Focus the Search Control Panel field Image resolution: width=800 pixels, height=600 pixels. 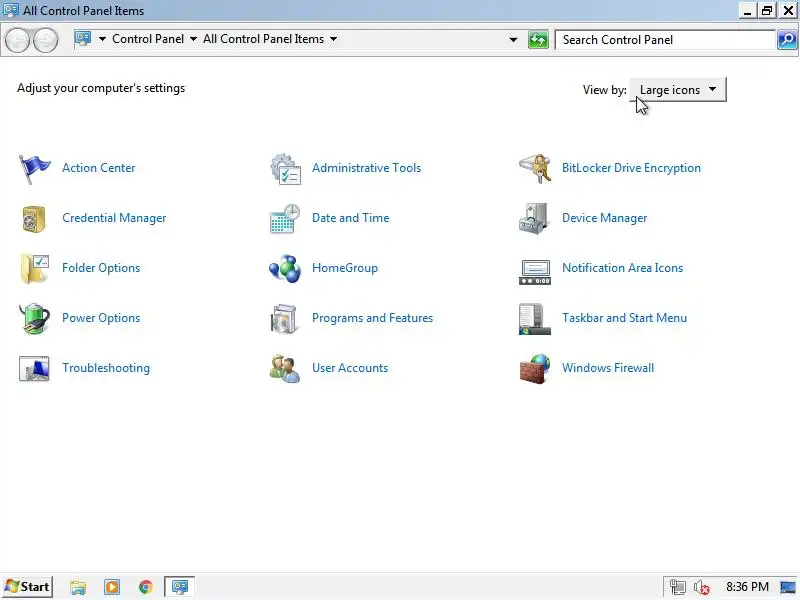pos(665,40)
